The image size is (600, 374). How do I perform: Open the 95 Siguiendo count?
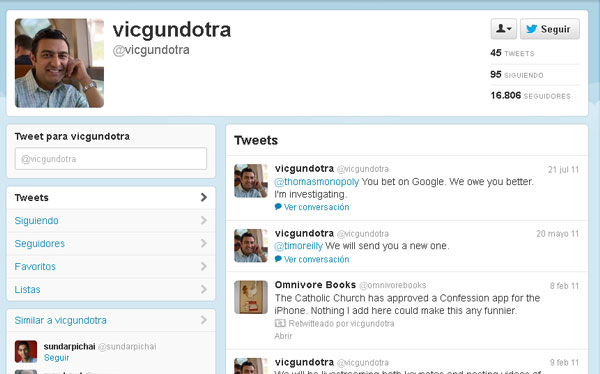tap(517, 75)
